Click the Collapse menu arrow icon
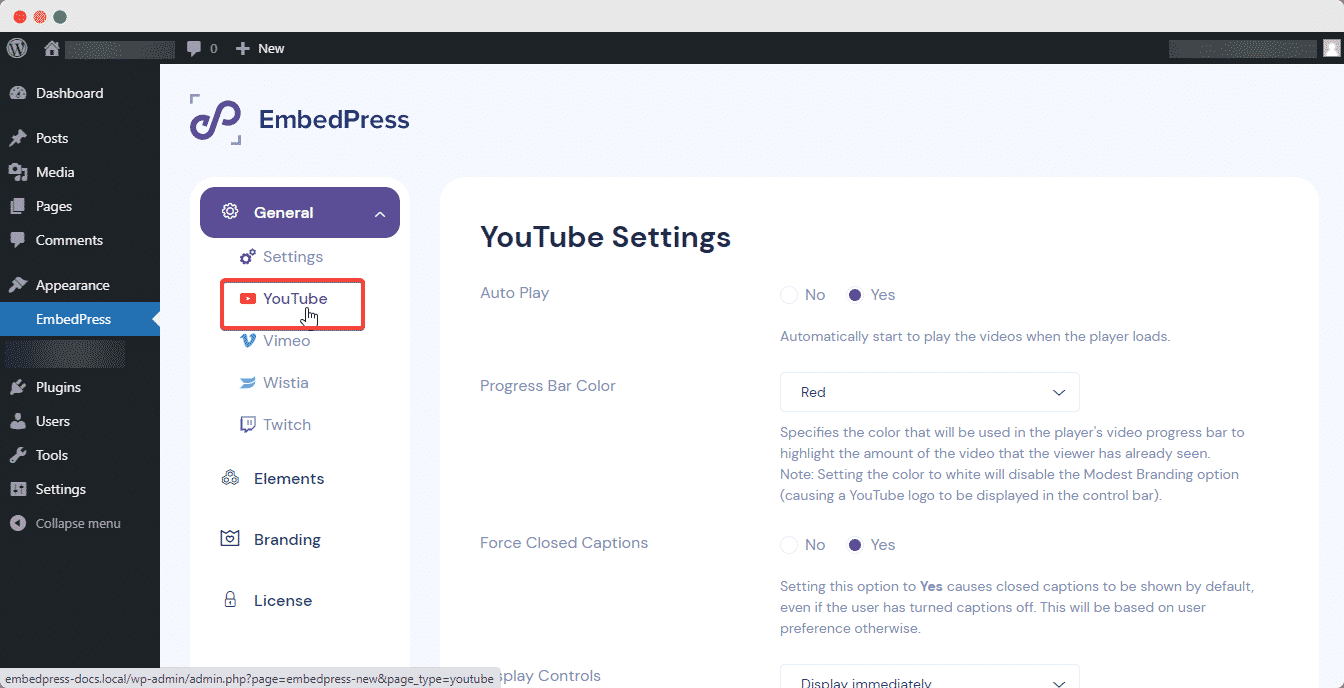 pos(18,523)
